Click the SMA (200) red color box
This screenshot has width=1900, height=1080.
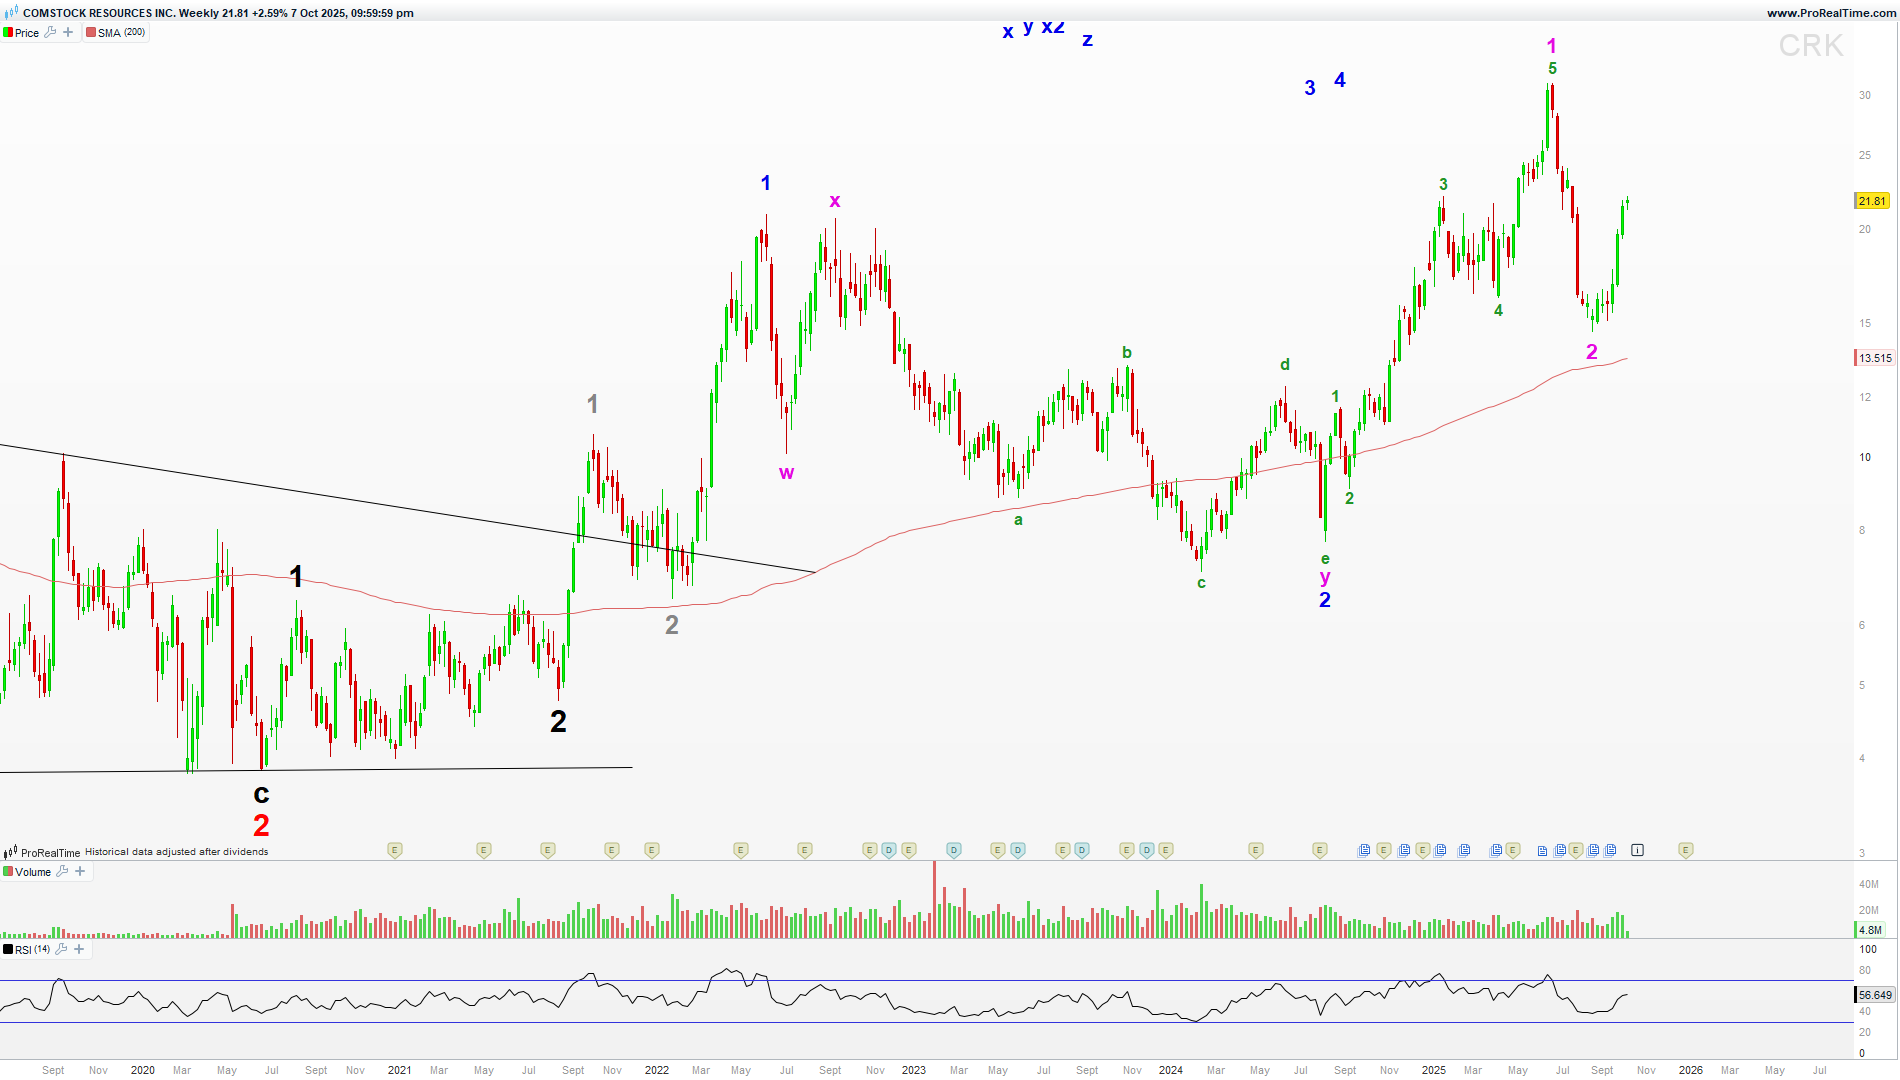91,33
